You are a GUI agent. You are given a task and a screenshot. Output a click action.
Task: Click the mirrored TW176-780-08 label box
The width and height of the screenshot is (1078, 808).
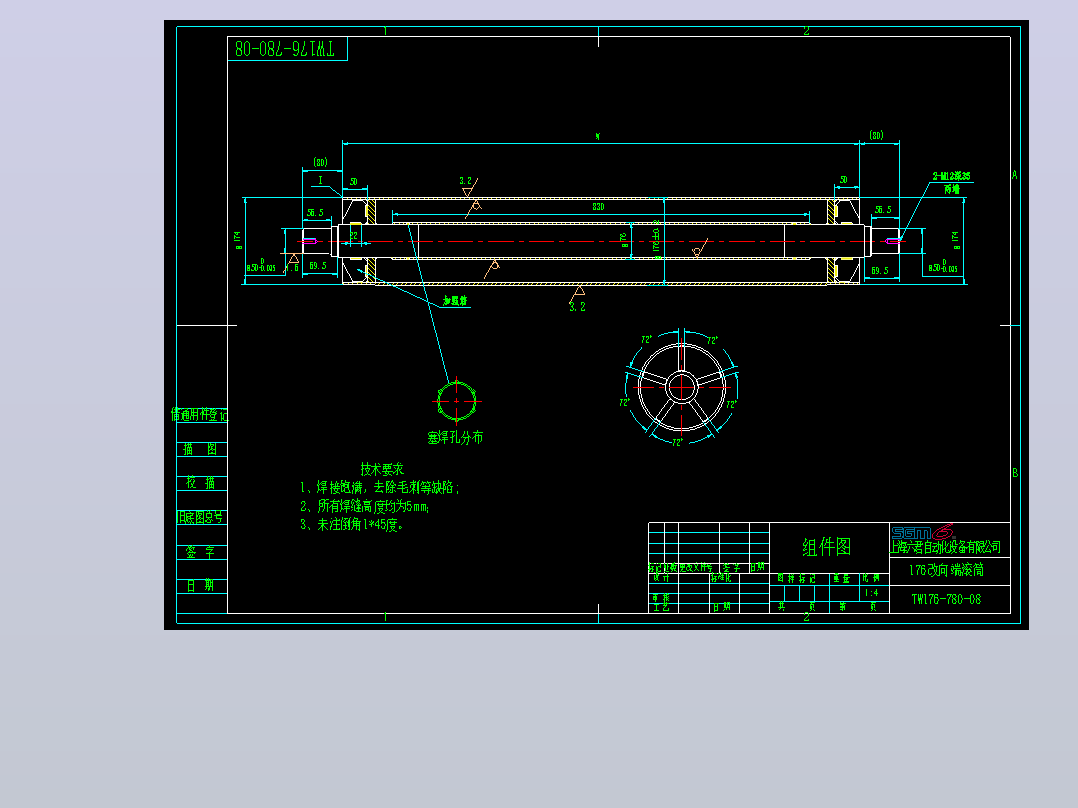click(287, 49)
